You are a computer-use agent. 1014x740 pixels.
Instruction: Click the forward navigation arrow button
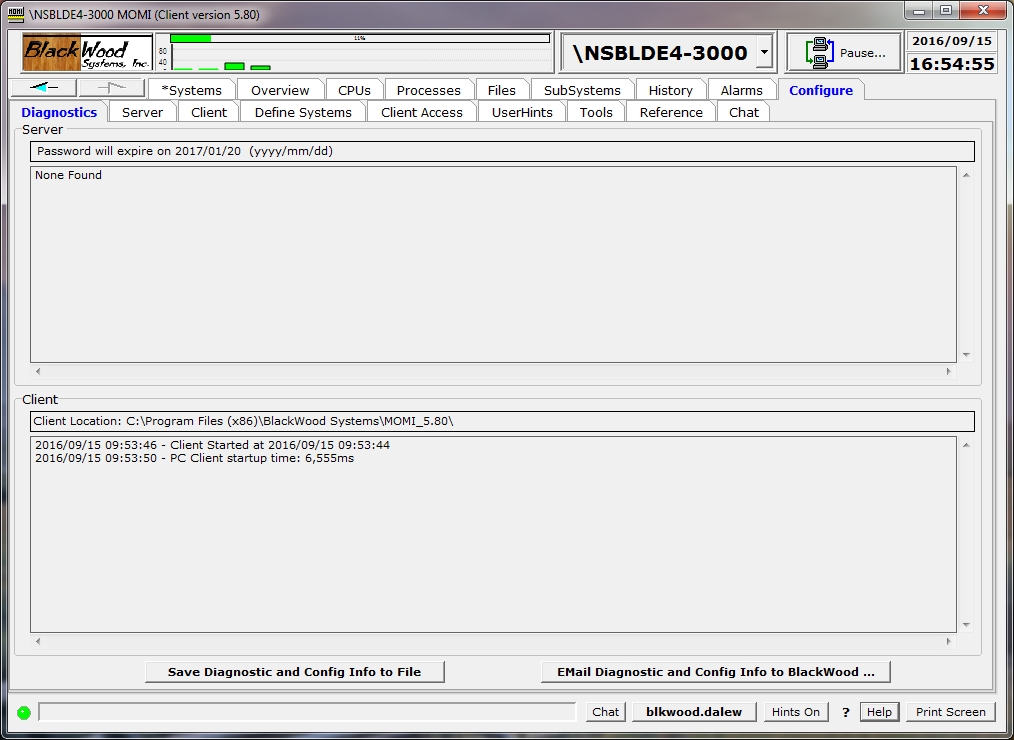[111, 88]
